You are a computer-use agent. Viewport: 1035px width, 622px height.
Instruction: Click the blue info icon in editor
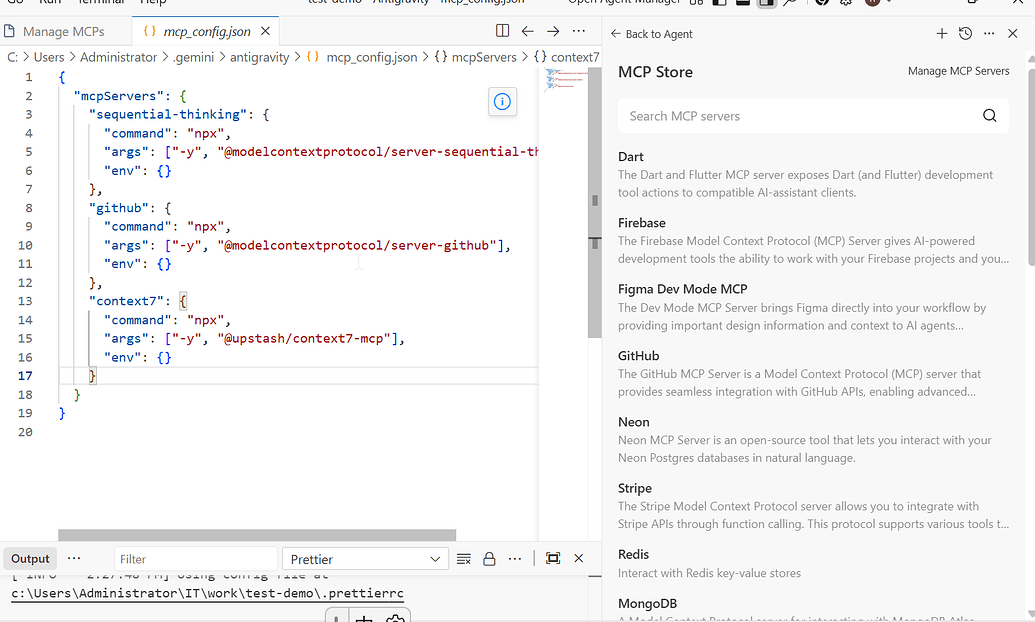[x=502, y=102]
